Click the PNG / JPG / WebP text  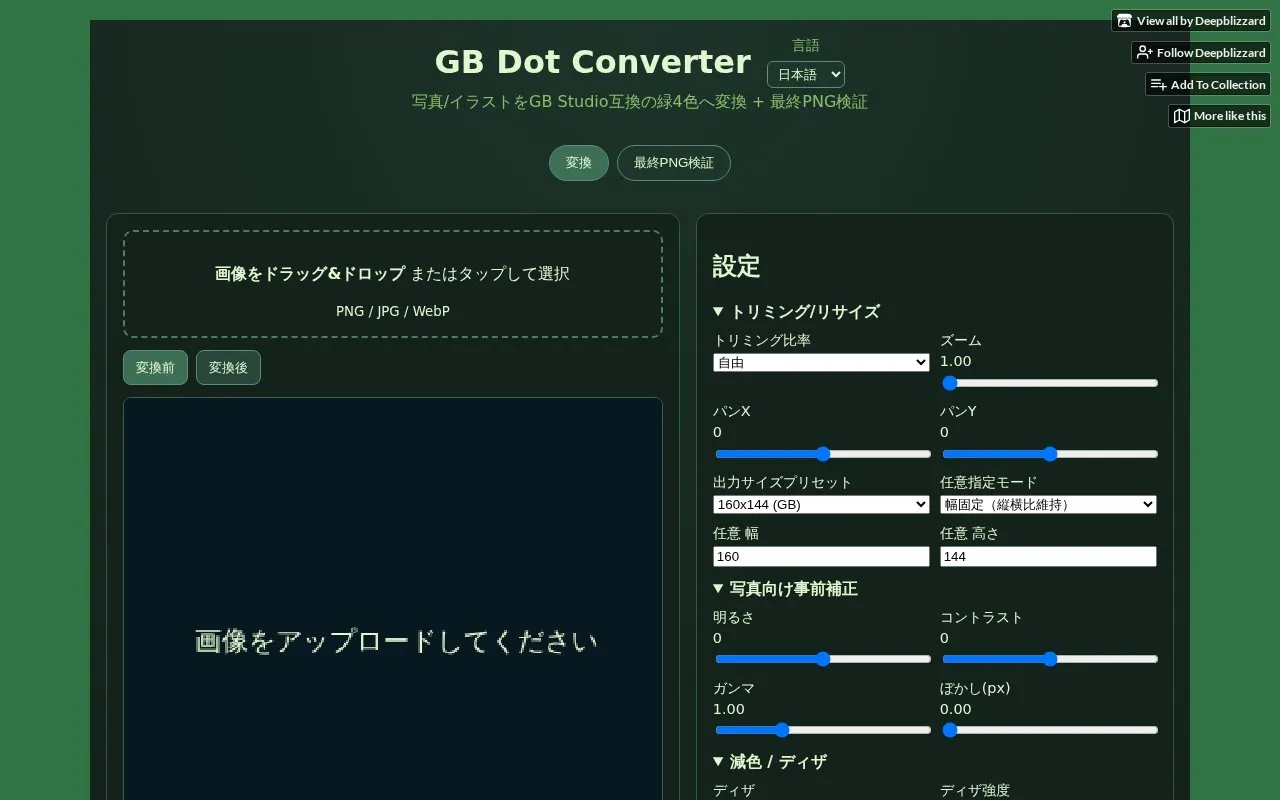[393, 311]
